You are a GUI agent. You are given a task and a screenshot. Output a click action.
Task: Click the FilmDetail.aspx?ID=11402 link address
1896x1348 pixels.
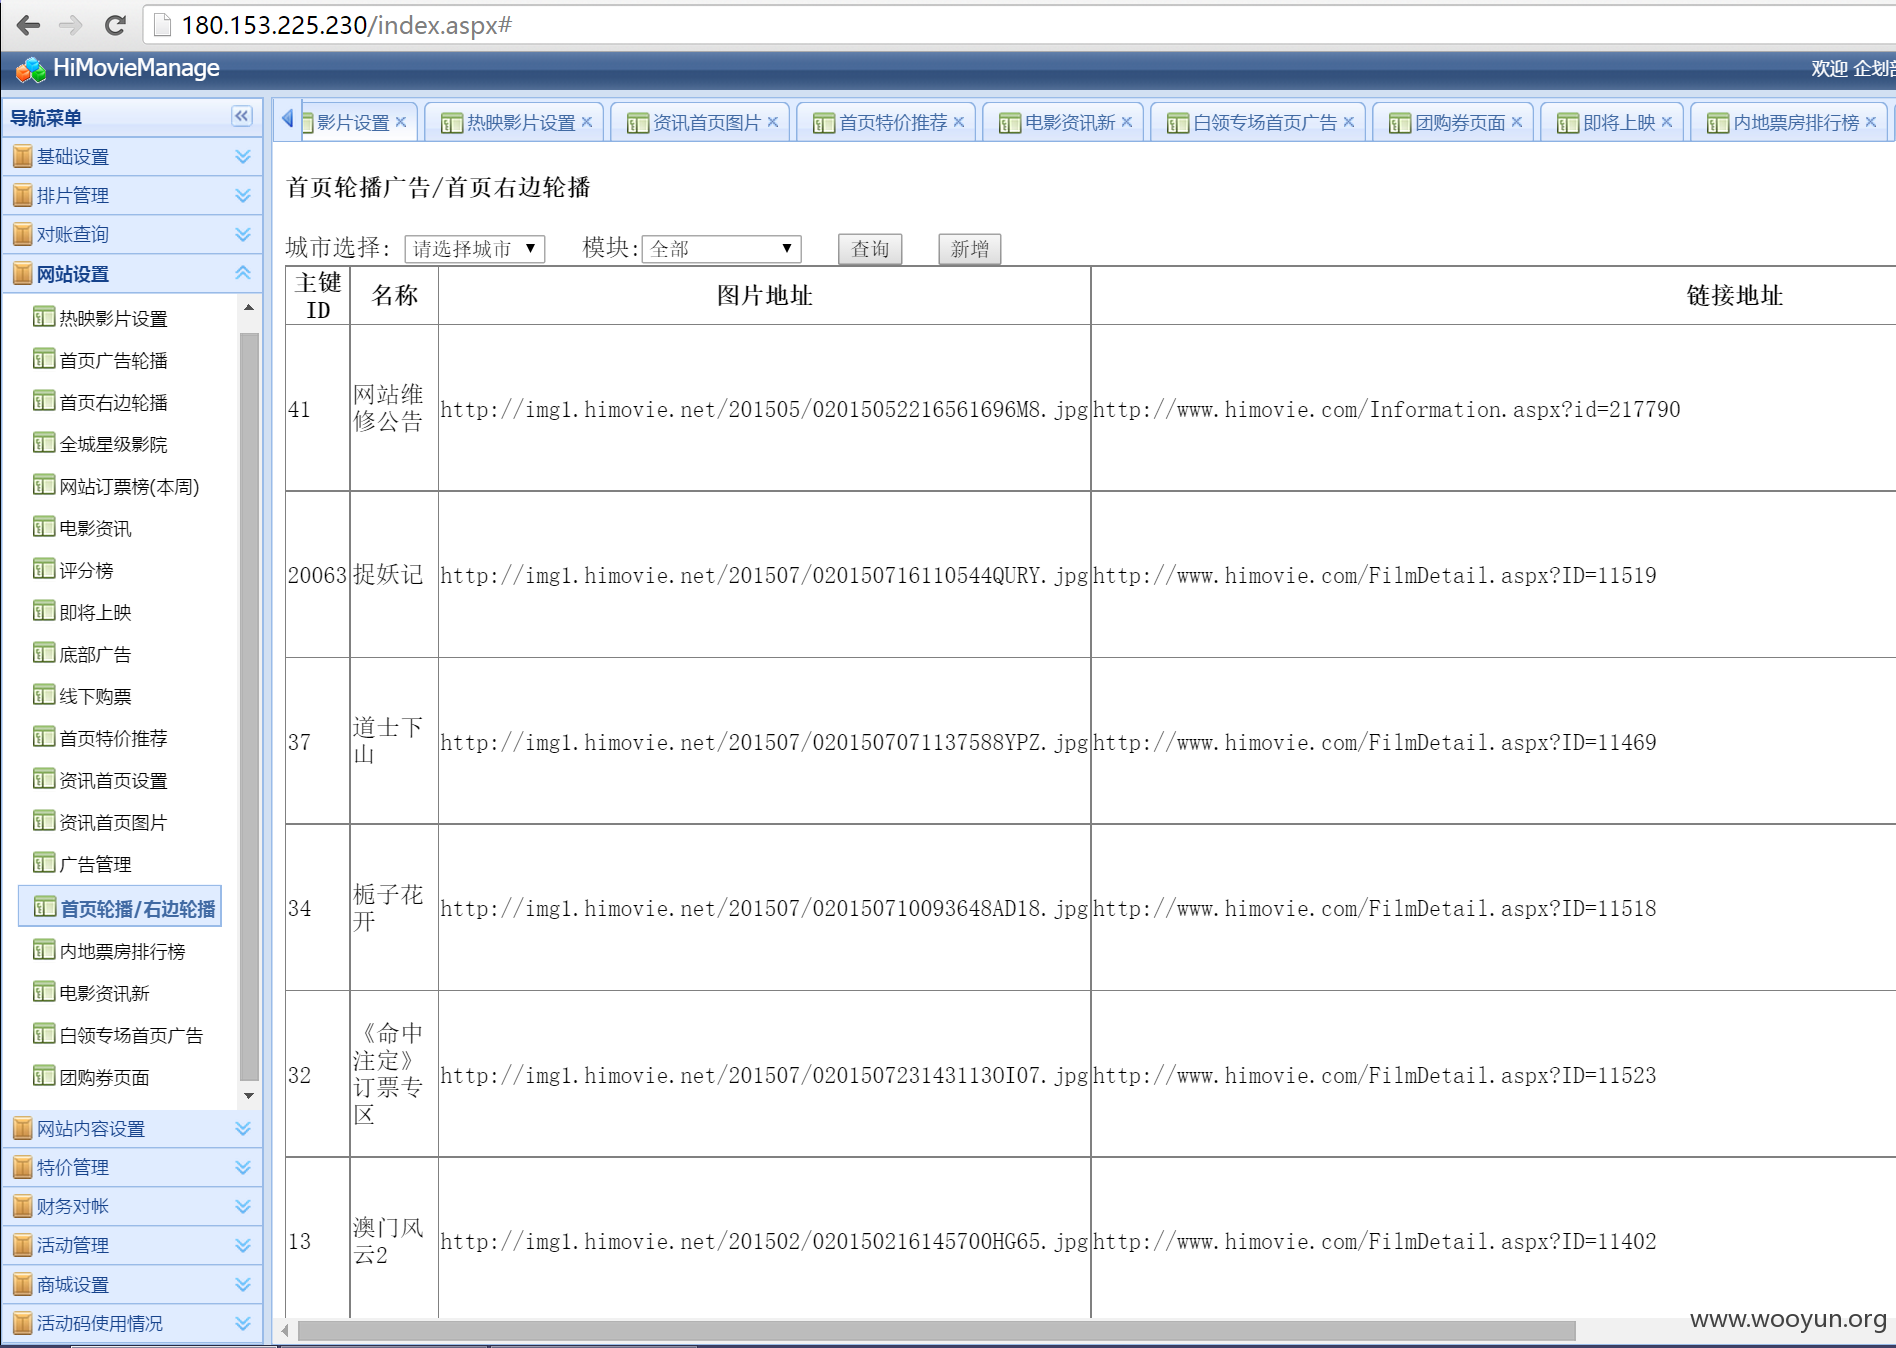coord(1375,1242)
